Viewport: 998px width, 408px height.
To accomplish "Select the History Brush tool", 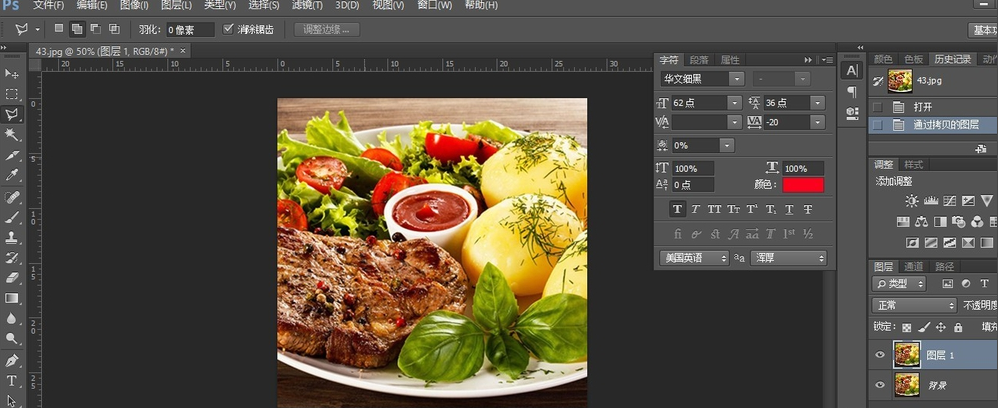I will pos(11,258).
